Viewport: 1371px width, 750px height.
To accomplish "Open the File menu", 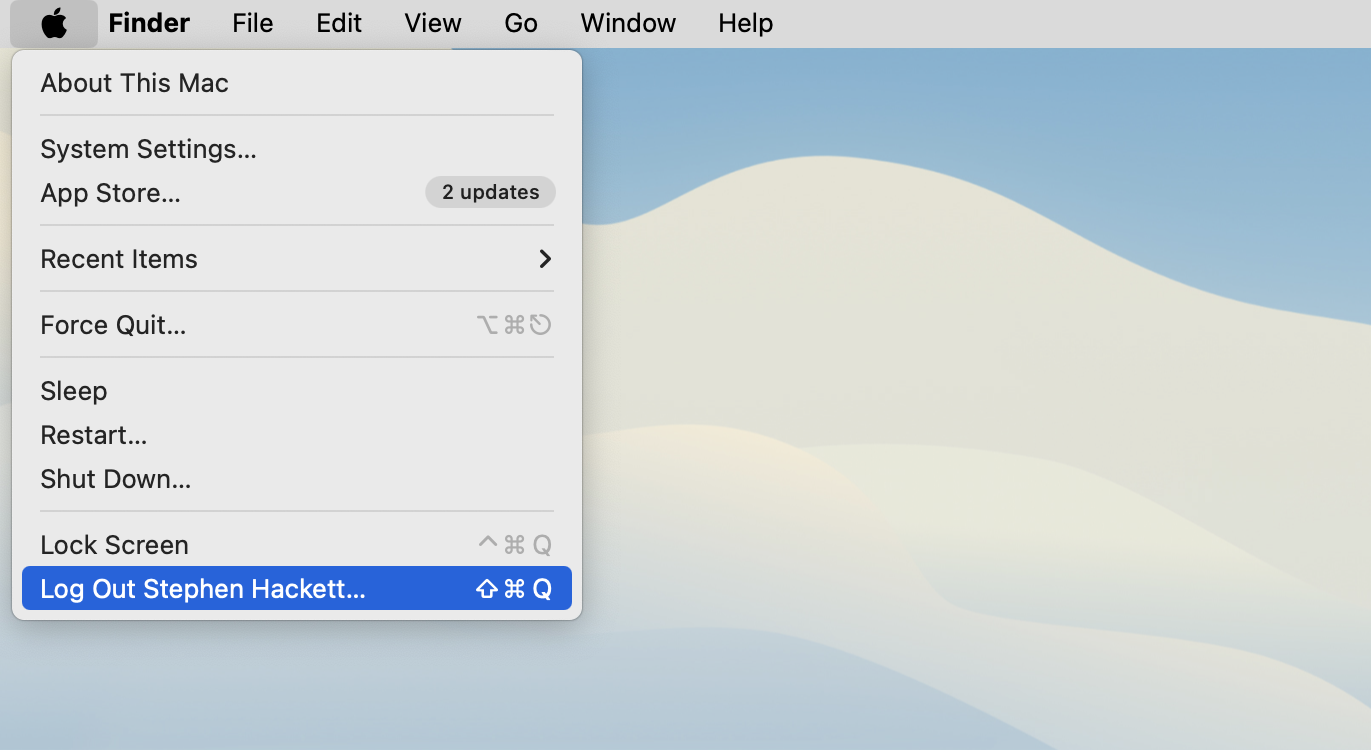I will (253, 23).
